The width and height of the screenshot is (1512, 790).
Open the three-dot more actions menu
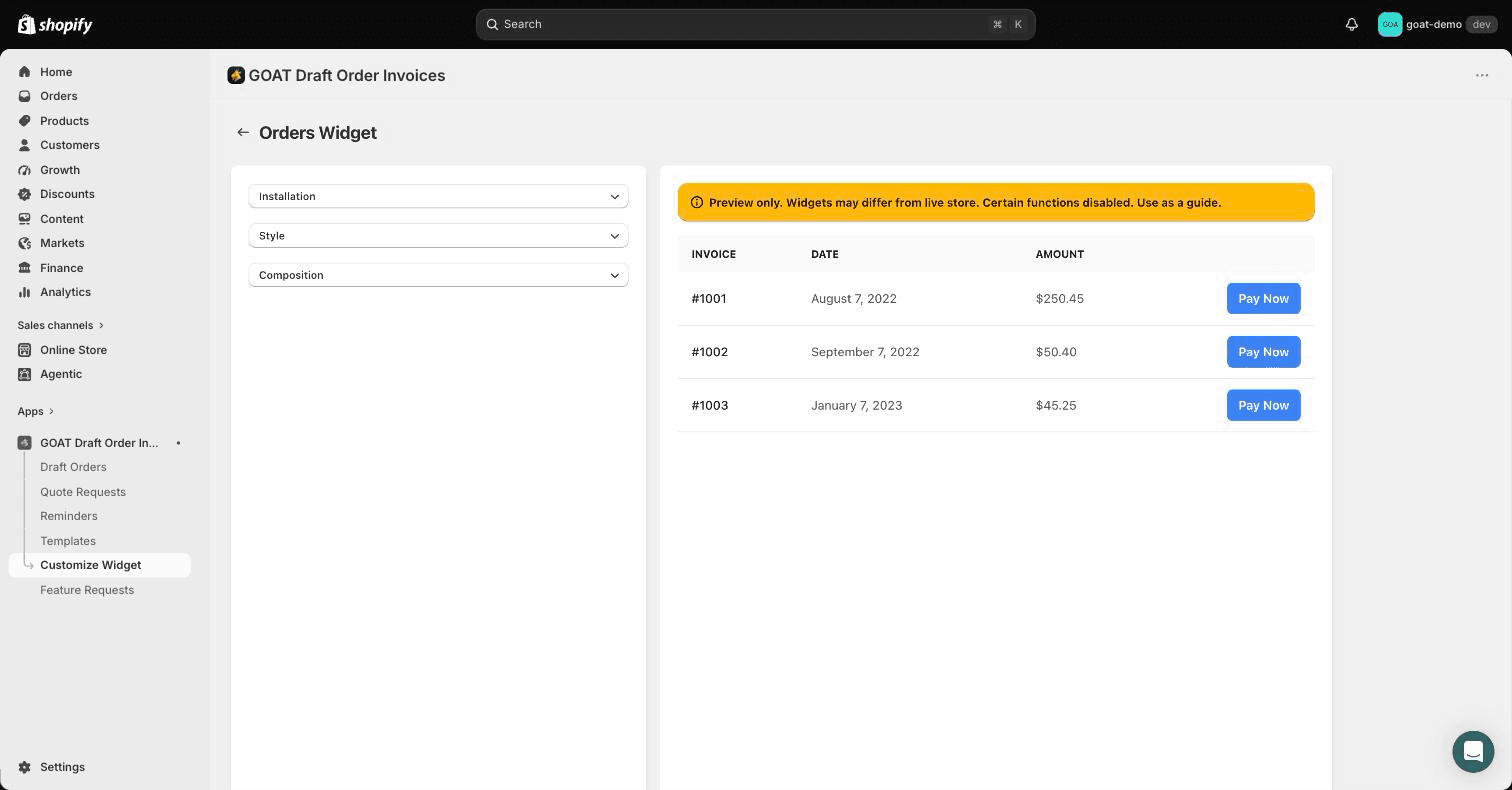[1482, 75]
